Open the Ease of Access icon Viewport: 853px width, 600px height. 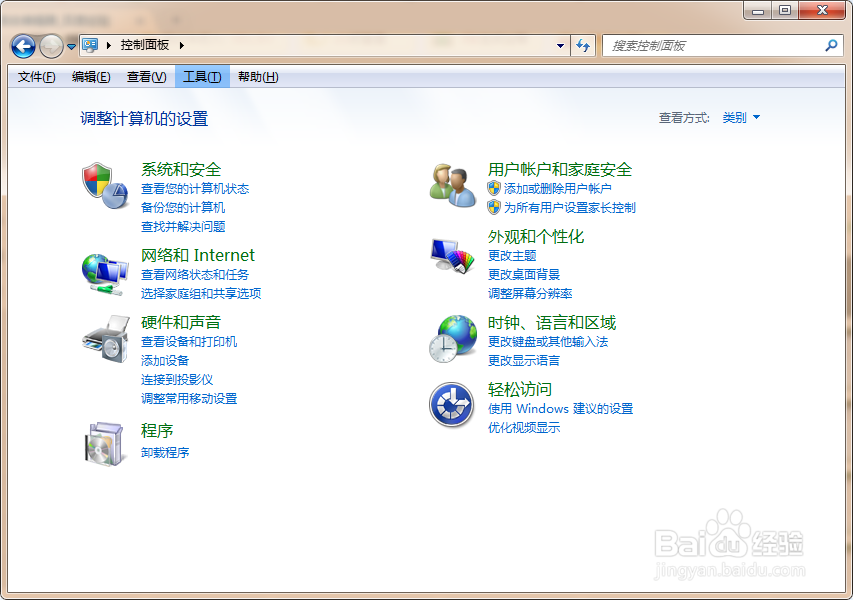(x=450, y=404)
